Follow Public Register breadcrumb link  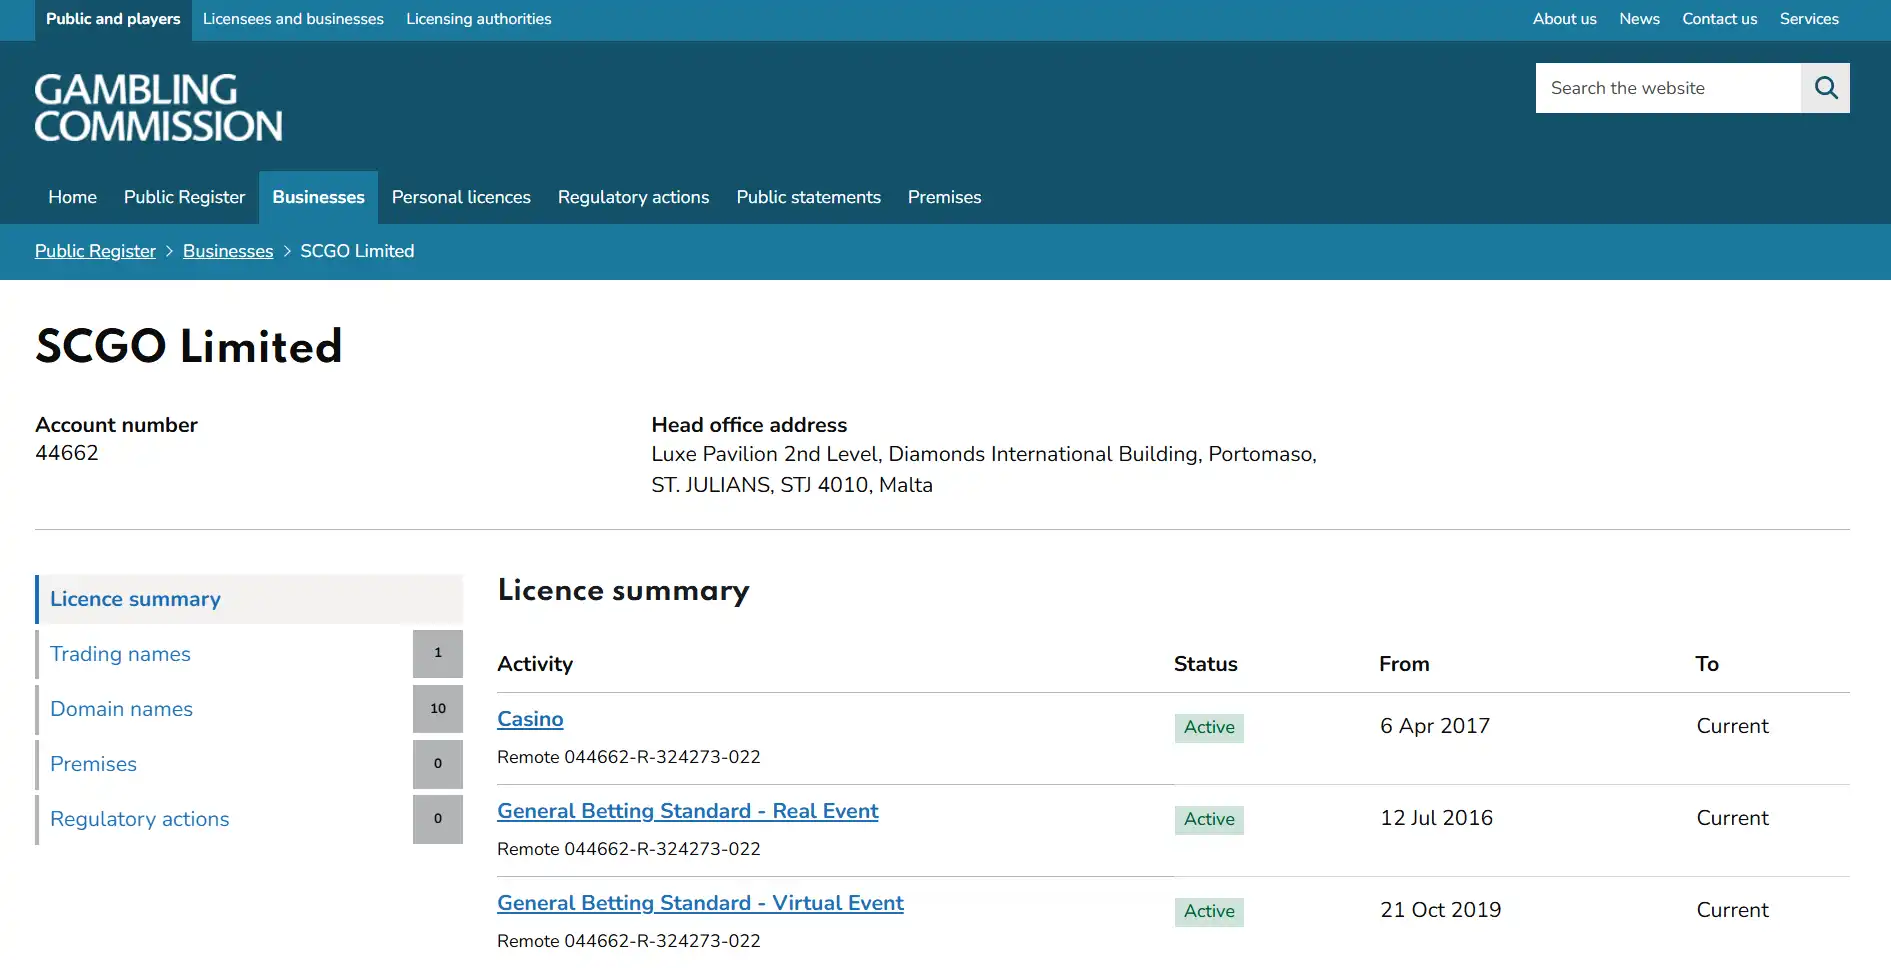click(x=95, y=251)
